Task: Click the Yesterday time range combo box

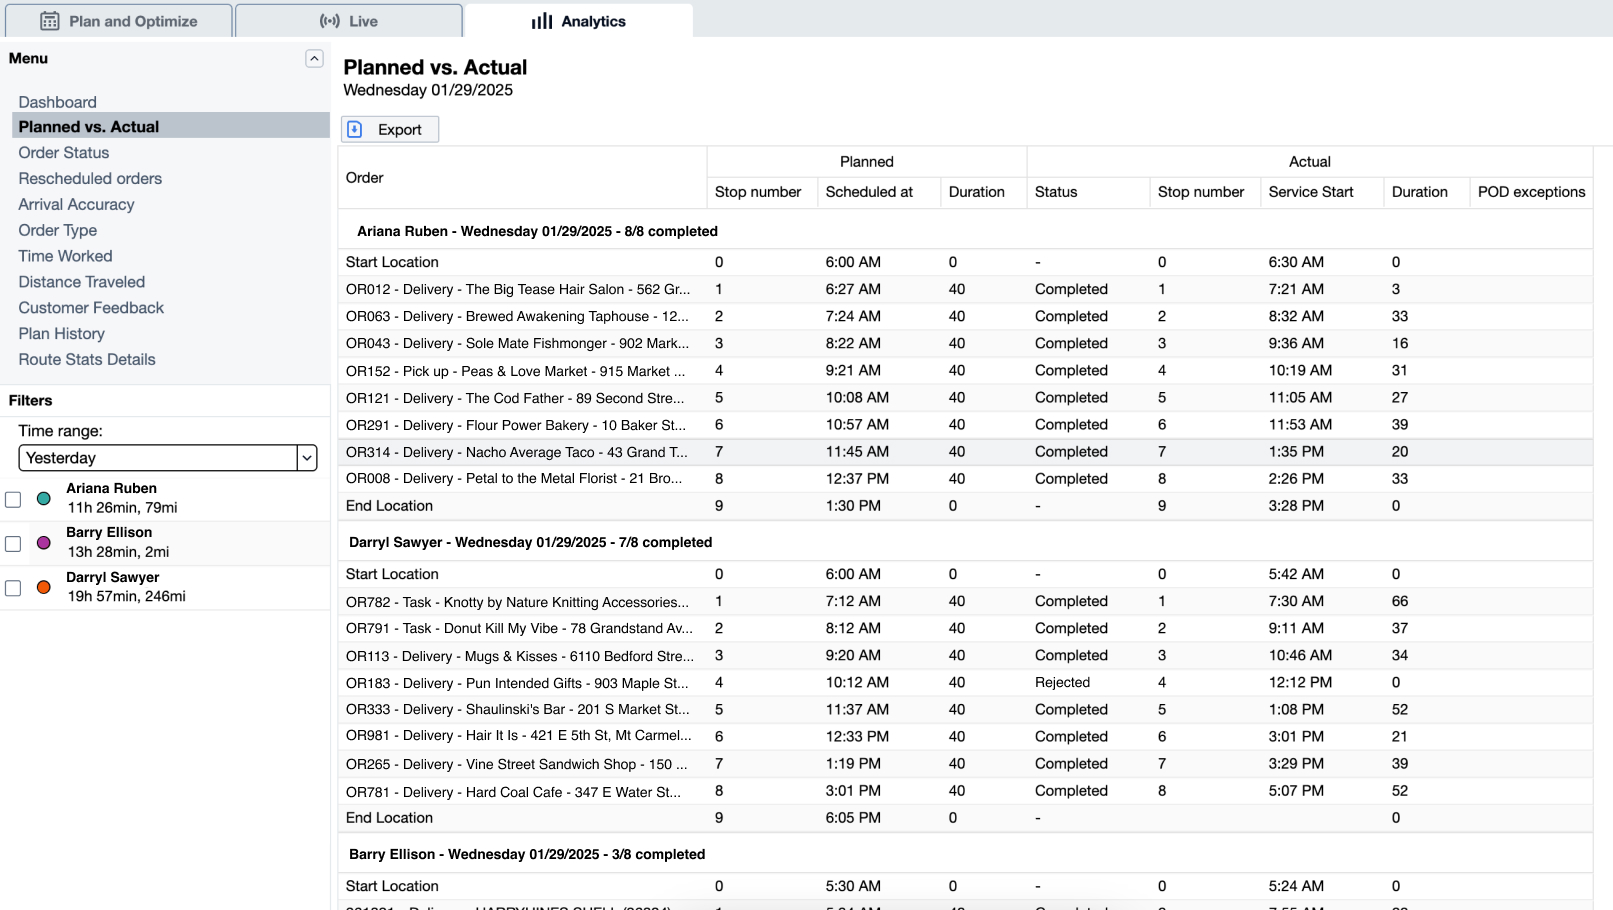Action: [x=158, y=458]
